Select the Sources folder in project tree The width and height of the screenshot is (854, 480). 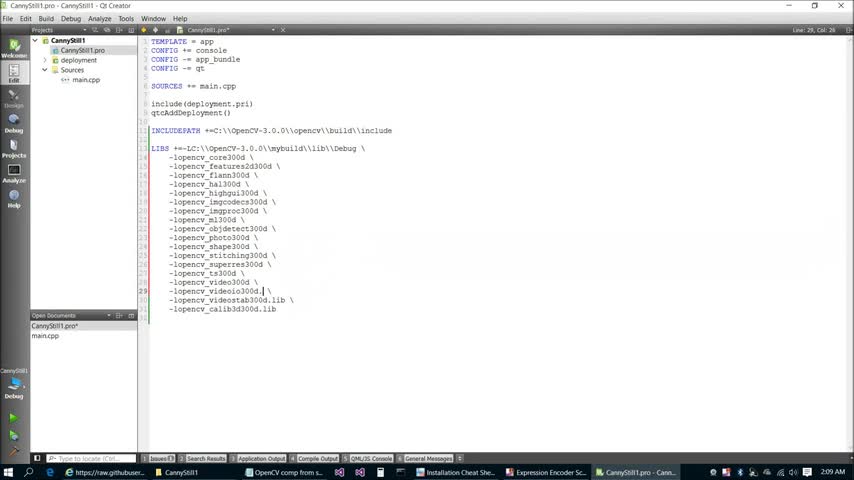tap(72, 70)
